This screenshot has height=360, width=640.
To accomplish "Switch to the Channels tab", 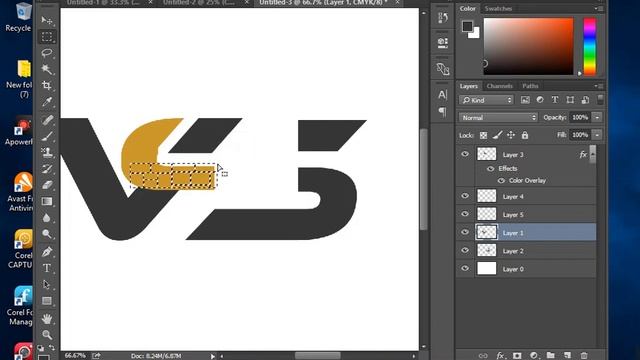I will 500,86.
